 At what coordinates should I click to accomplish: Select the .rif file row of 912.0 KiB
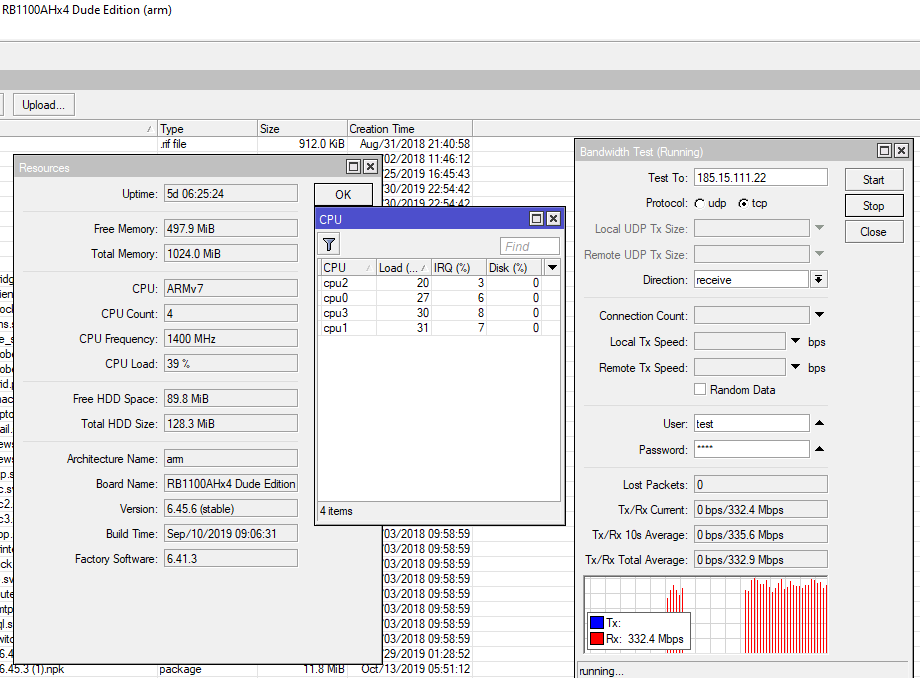pos(236,144)
